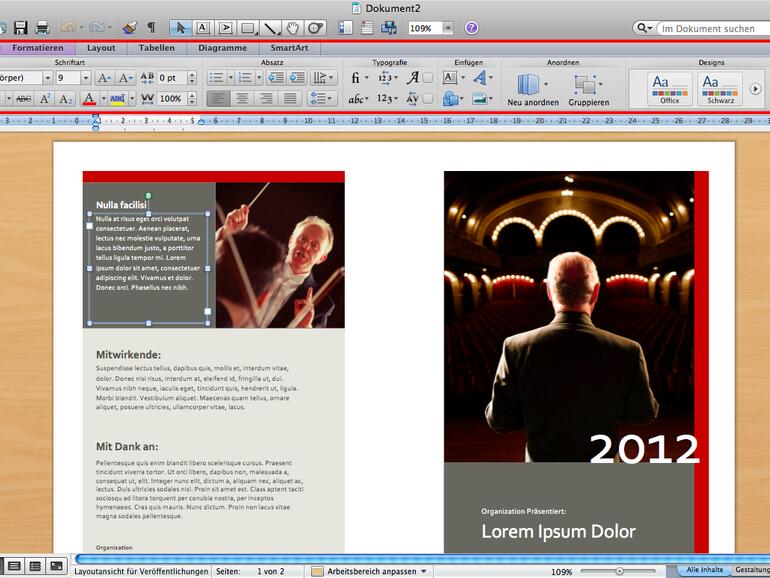The width and height of the screenshot is (770, 578).
Task: Decrease font size with smaller A button
Action: pyautogui.click(x=126, y=78)
